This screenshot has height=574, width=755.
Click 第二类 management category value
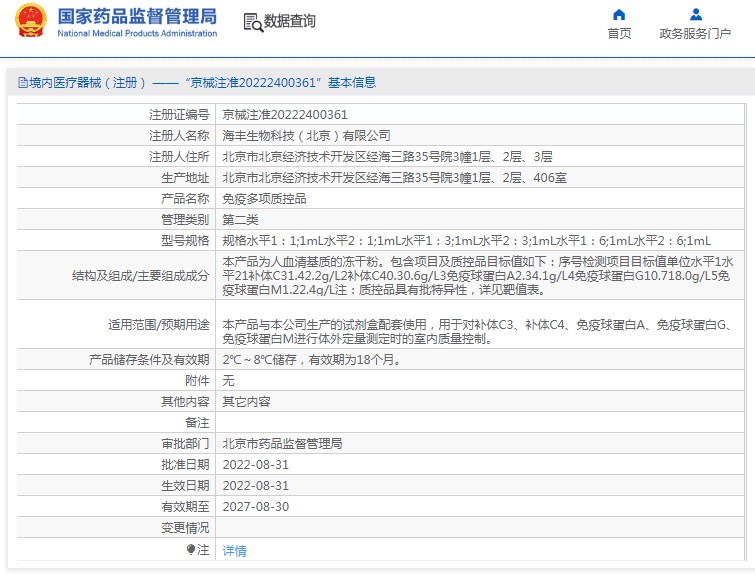pos(240,220)
